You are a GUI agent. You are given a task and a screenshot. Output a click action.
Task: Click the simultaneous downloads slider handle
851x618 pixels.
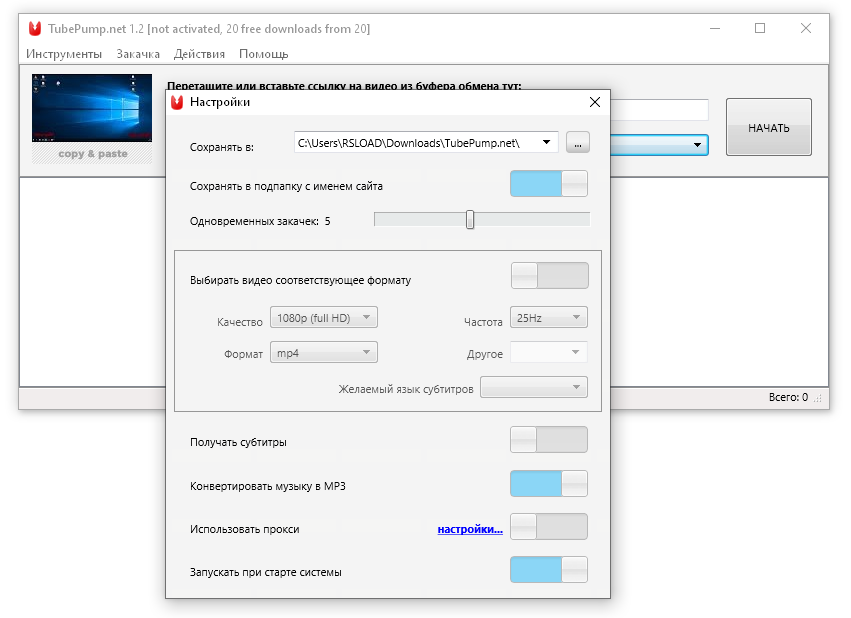click(470, 220)
